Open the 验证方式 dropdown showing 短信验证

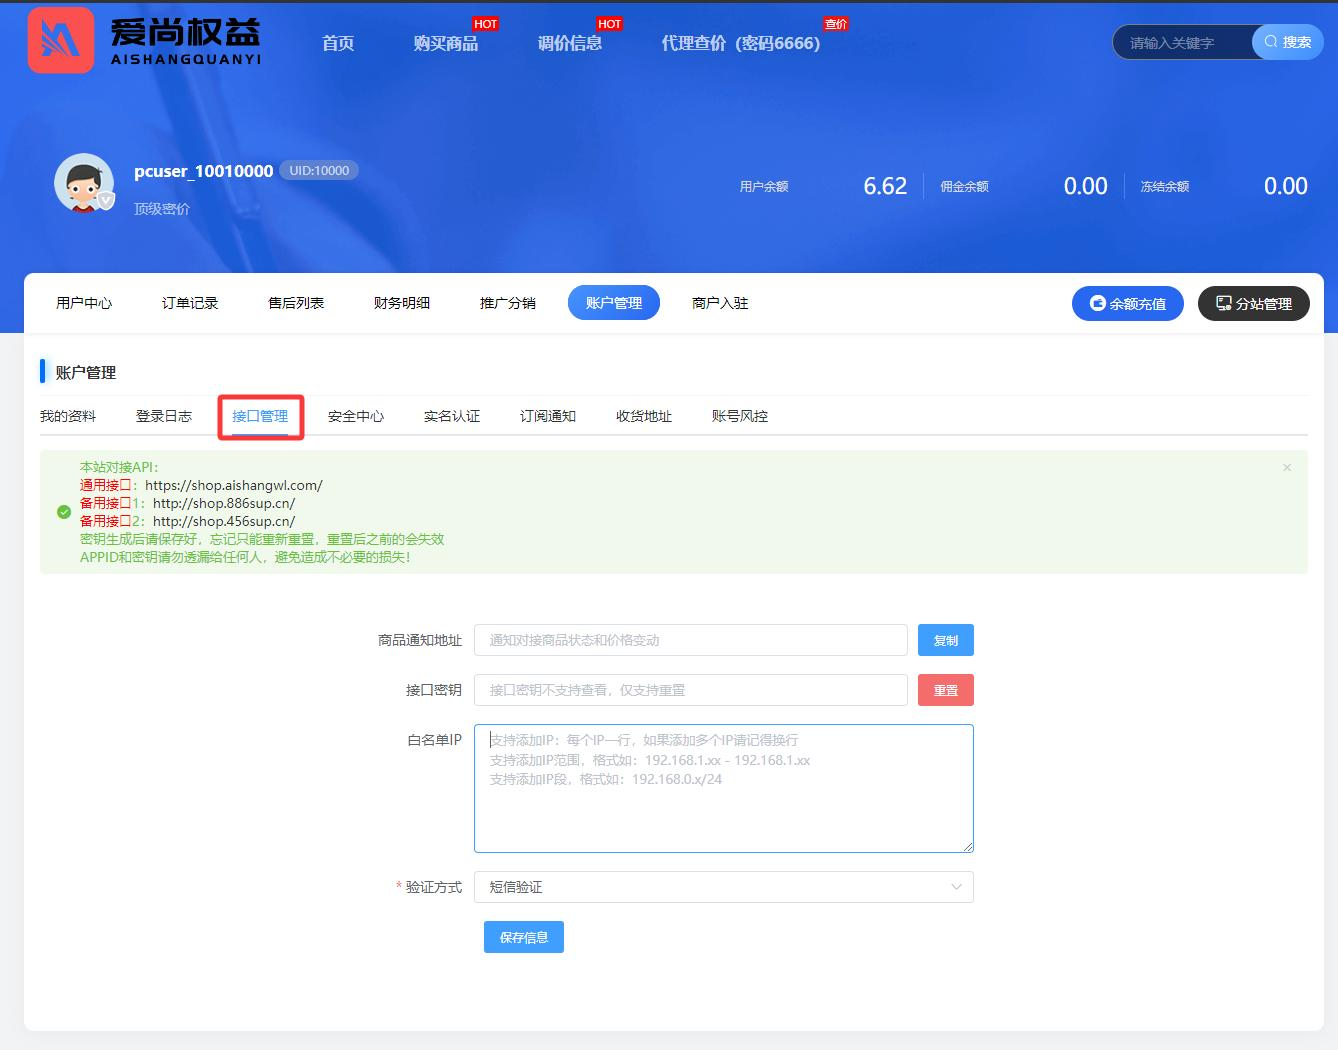tap(724, 887)
